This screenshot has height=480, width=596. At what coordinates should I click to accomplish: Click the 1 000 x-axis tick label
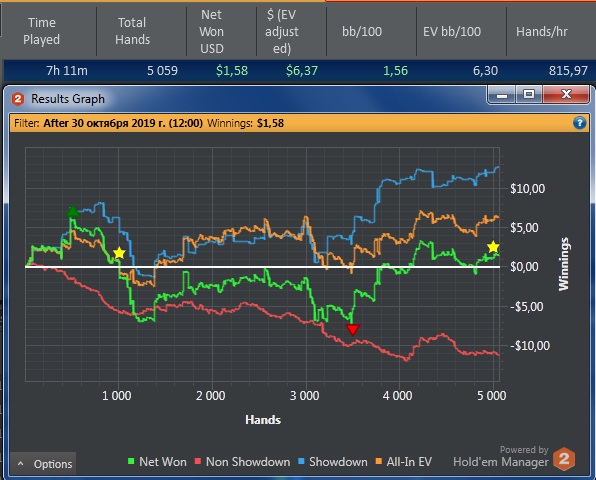pyautogui.click(x=117, y=396)
